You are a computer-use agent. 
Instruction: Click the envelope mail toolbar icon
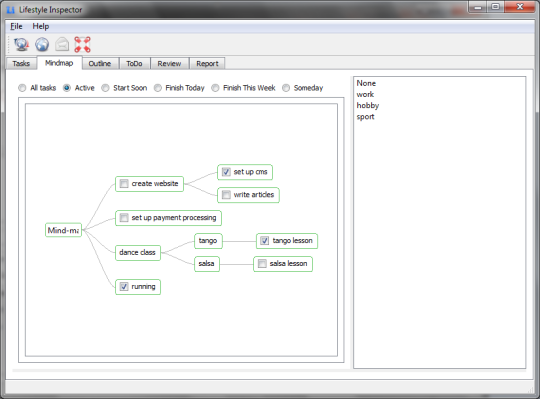point(62,44)
